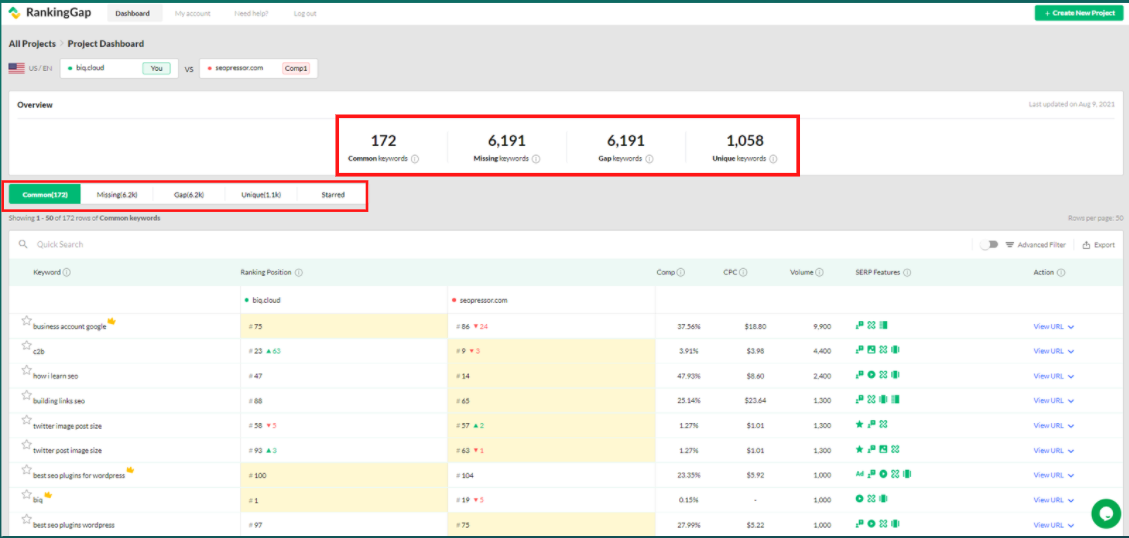Image resolution: width=1129 pixels, height=538 pixels.
Task: Open the Advanced Filter options
Action: coord(1035,245)
